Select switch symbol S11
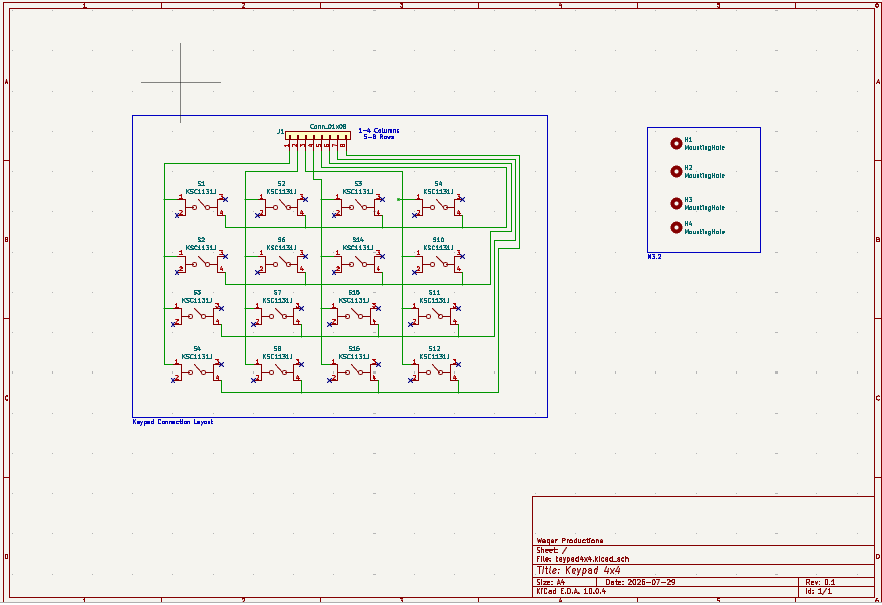Viewport: 882px width, 605px height. click(434, 316)
